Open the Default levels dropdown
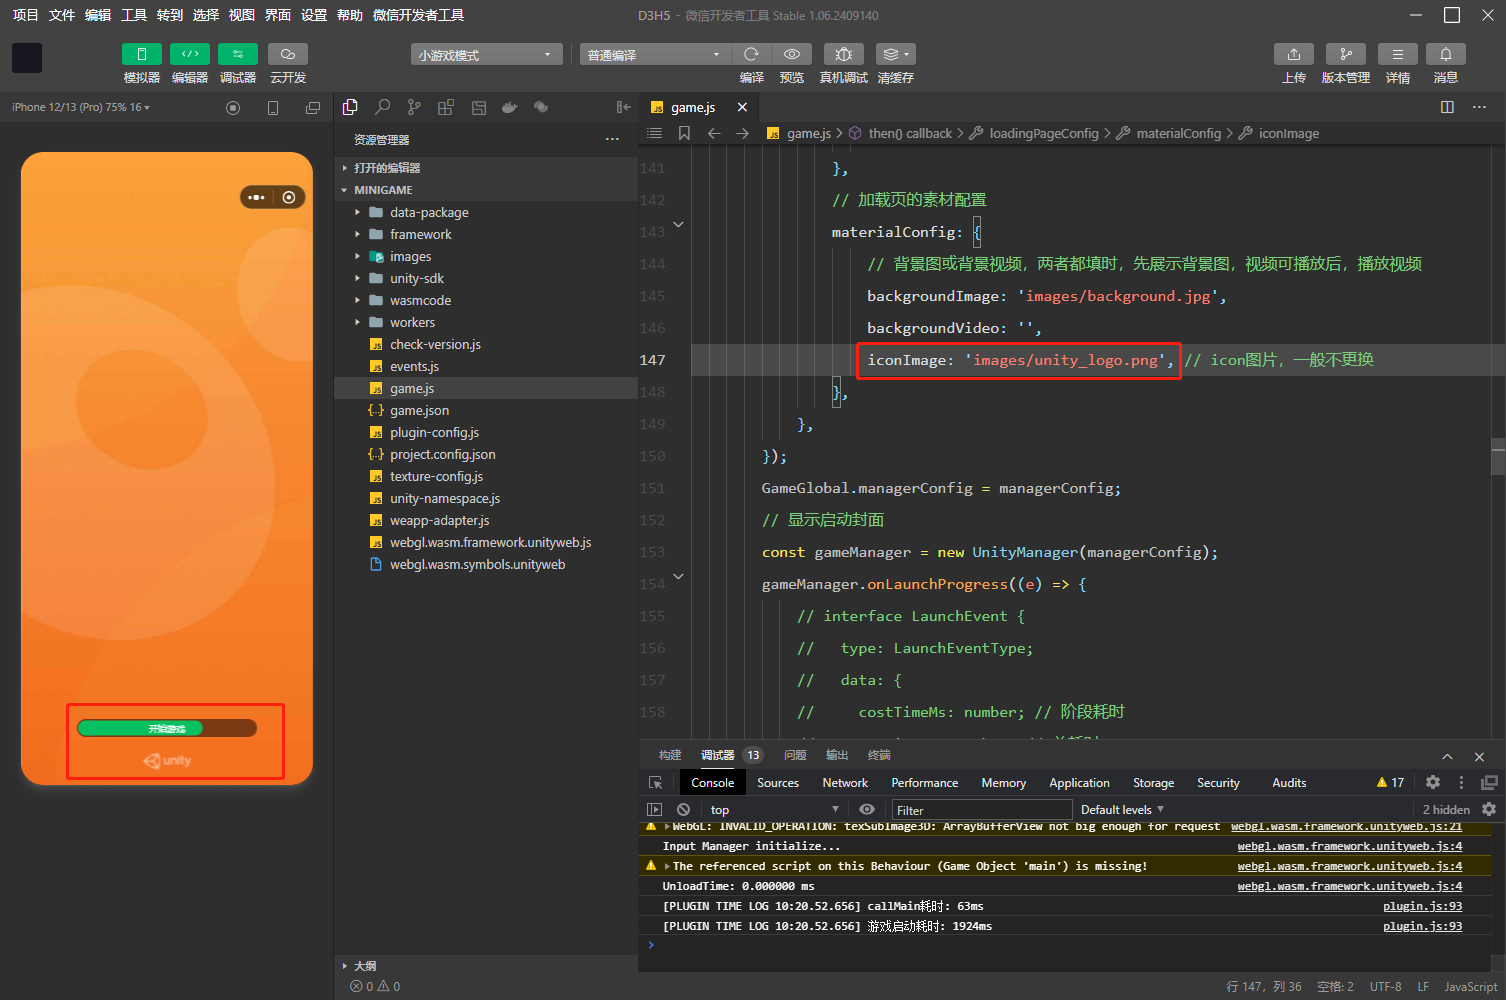The image size is (1506, 1000). [x=1122, y=810]
